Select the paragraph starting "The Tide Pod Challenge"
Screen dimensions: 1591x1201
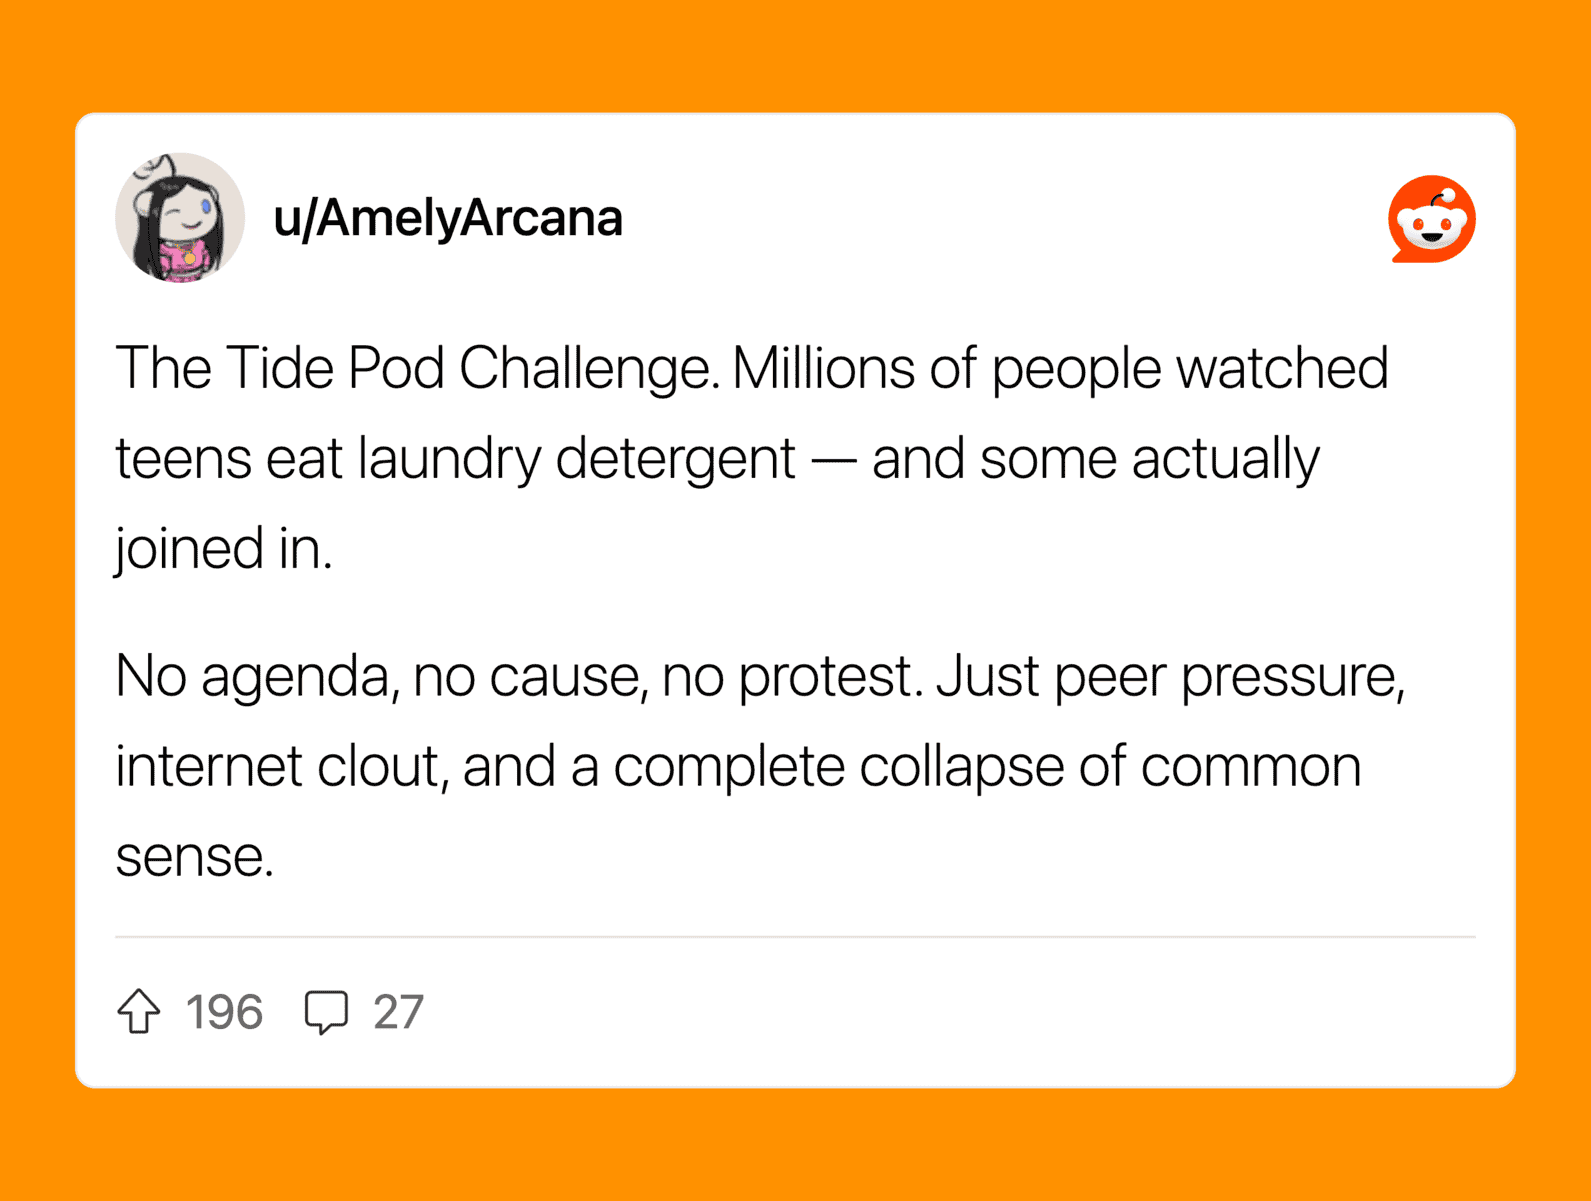(752, 458)
